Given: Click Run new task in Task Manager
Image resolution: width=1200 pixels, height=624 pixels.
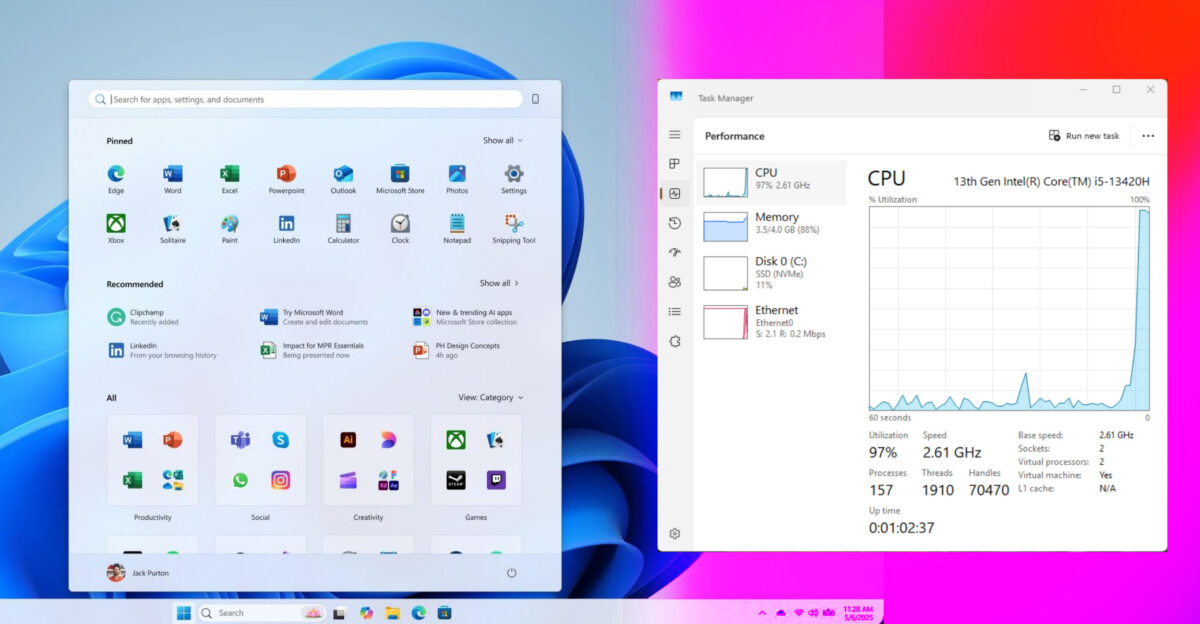Looking at the screenshot, I should click(1084, 136).
